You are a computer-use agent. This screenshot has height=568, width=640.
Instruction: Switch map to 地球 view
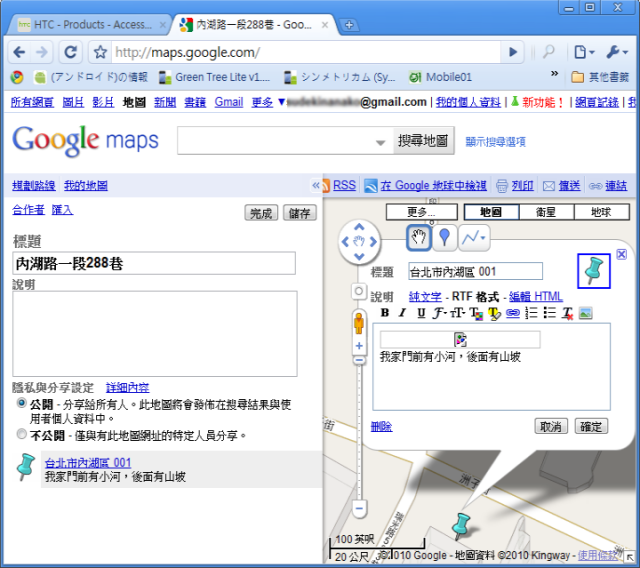[x=602, y=212]
